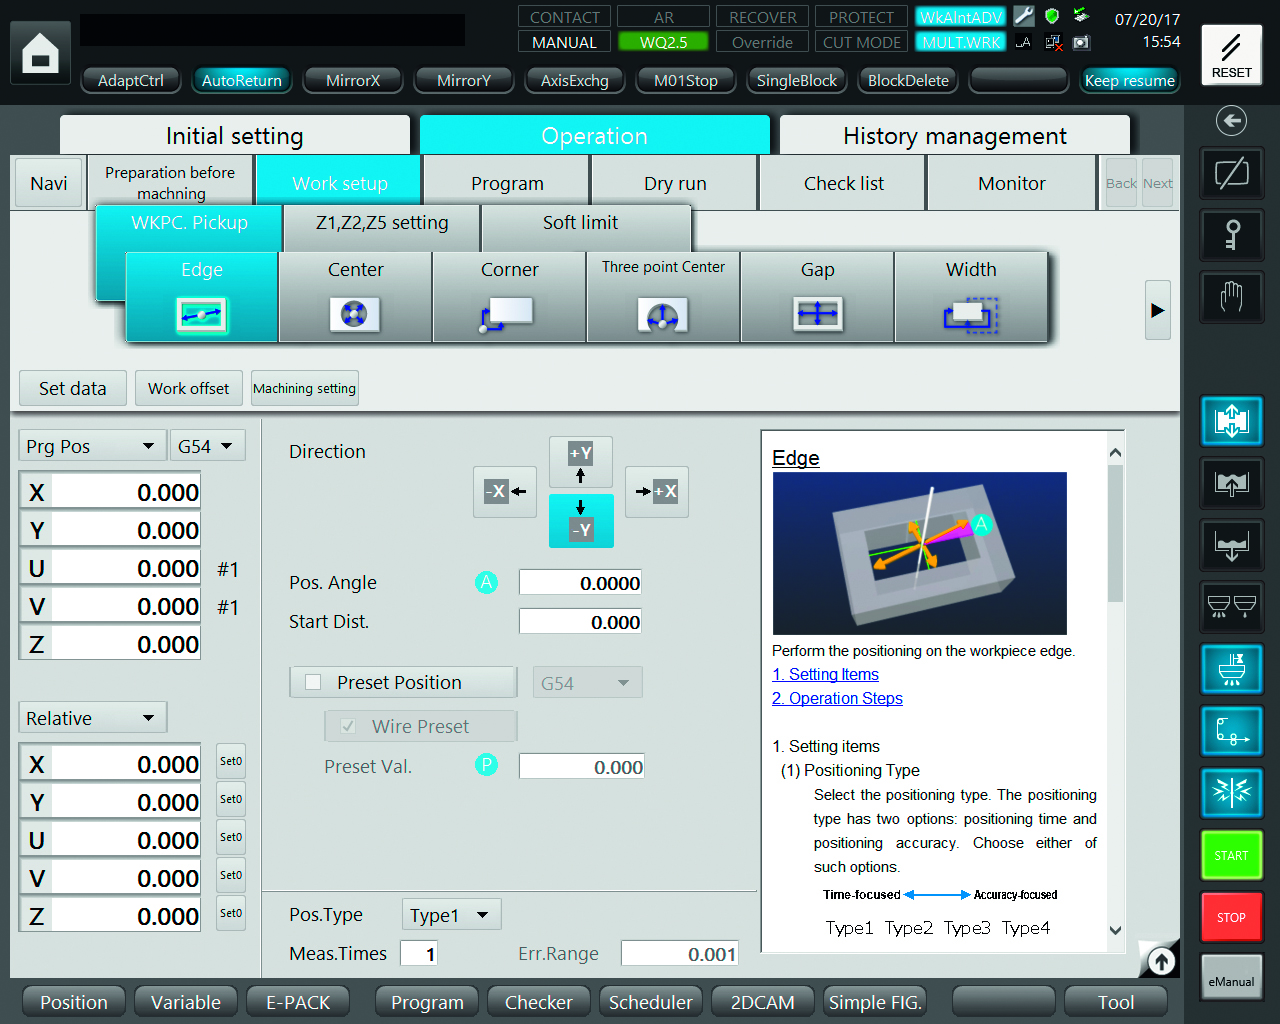Enable the Preset Position checkbox
Screen dimensions: 1280x1024
[x=314, y=682]
